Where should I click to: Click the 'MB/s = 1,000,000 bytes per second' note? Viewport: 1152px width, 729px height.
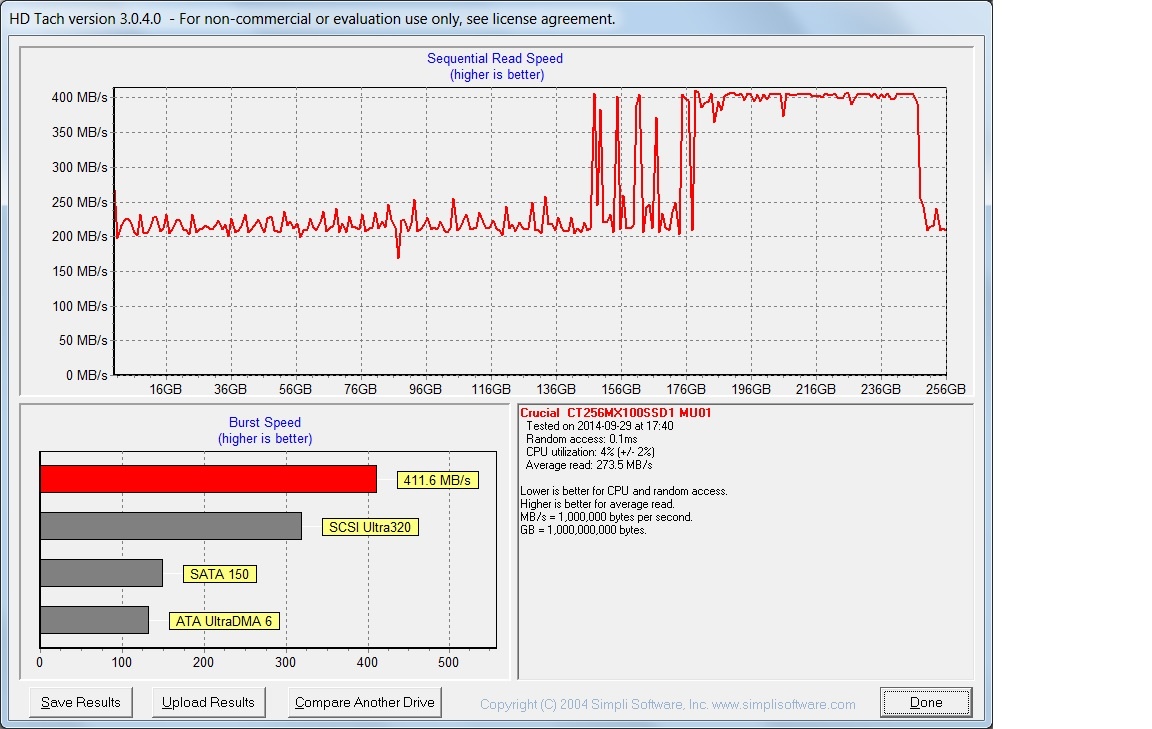pos(606,517)
